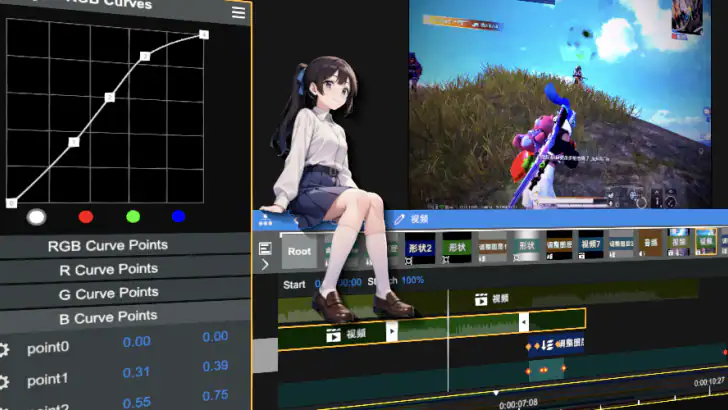Open the point0 gear settings icon

[4, 350]
